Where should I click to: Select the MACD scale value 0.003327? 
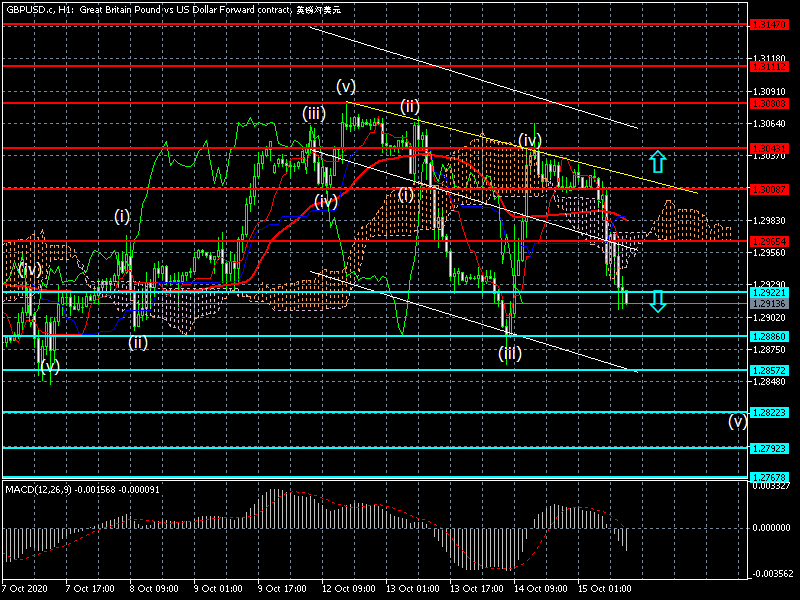(x=771, y=486)
